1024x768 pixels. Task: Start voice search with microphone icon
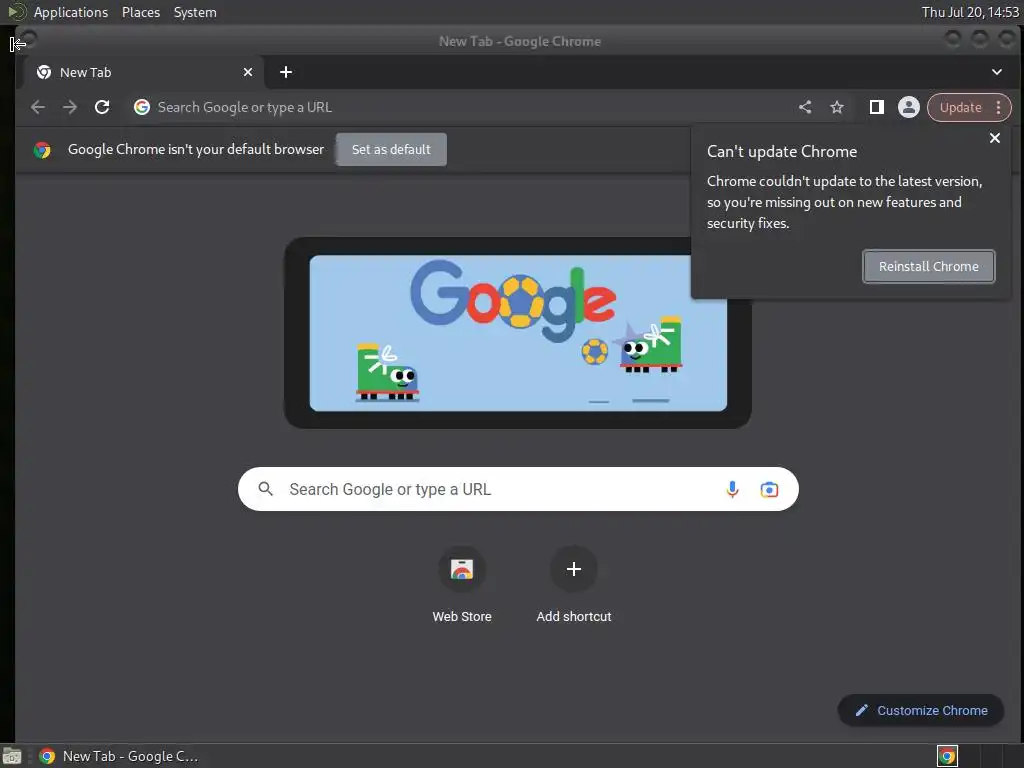click(732, 489)
